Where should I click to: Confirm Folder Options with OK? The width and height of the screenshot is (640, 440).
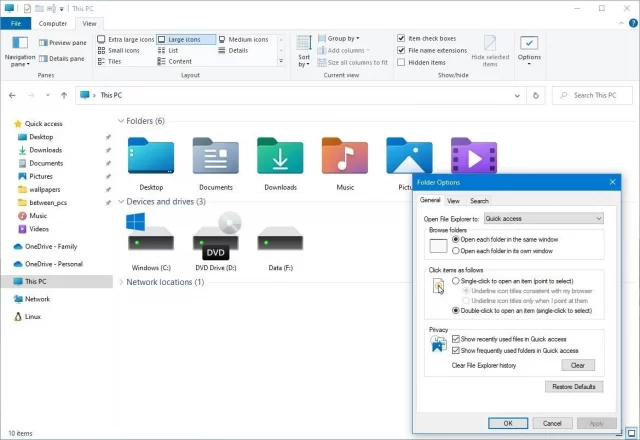tap(508, 423)
